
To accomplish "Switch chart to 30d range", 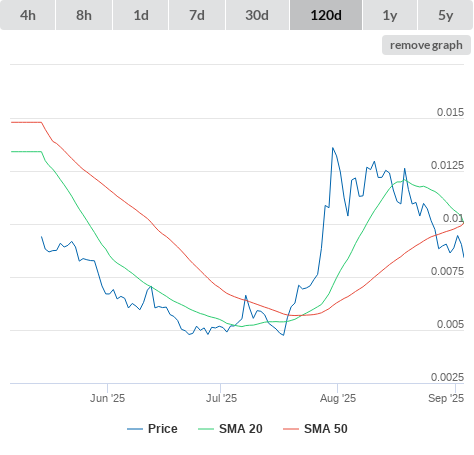I will (257, 15).
